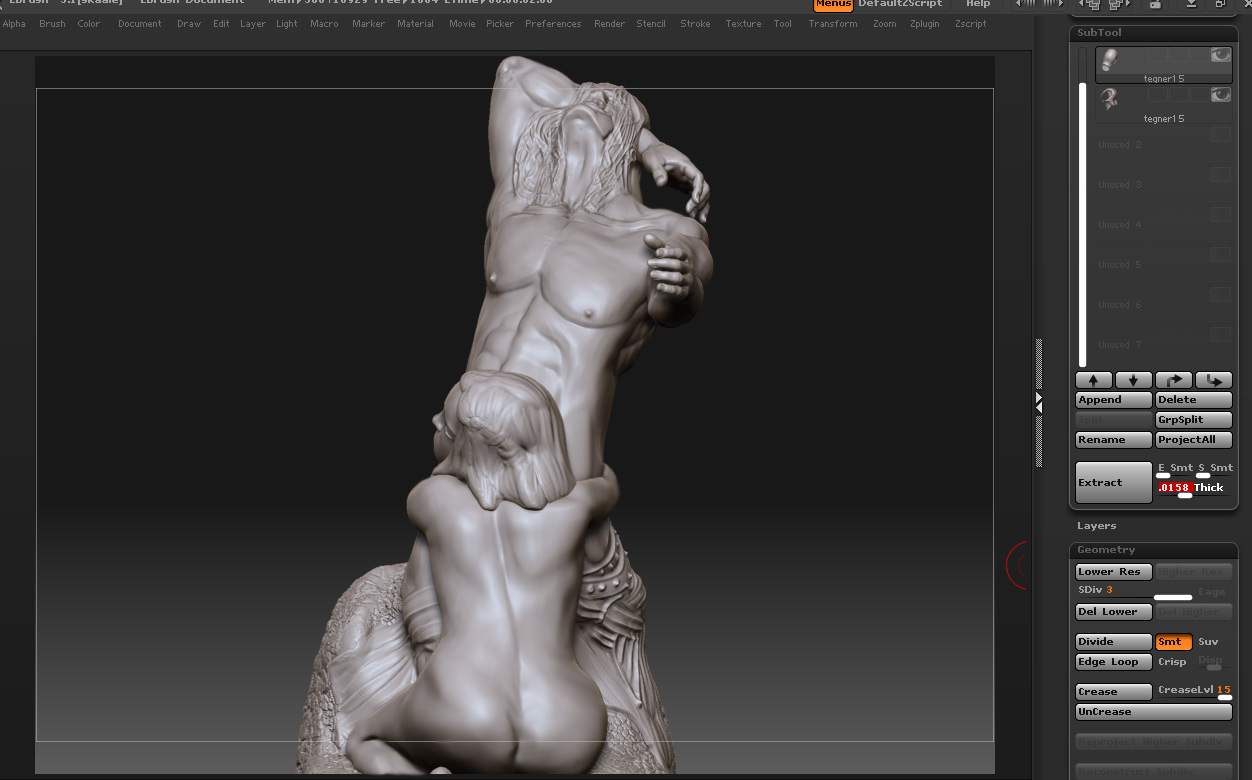1252x780 pixels.
Task: Click the divider arrows beside the tray
Action: click(1039, 403)
